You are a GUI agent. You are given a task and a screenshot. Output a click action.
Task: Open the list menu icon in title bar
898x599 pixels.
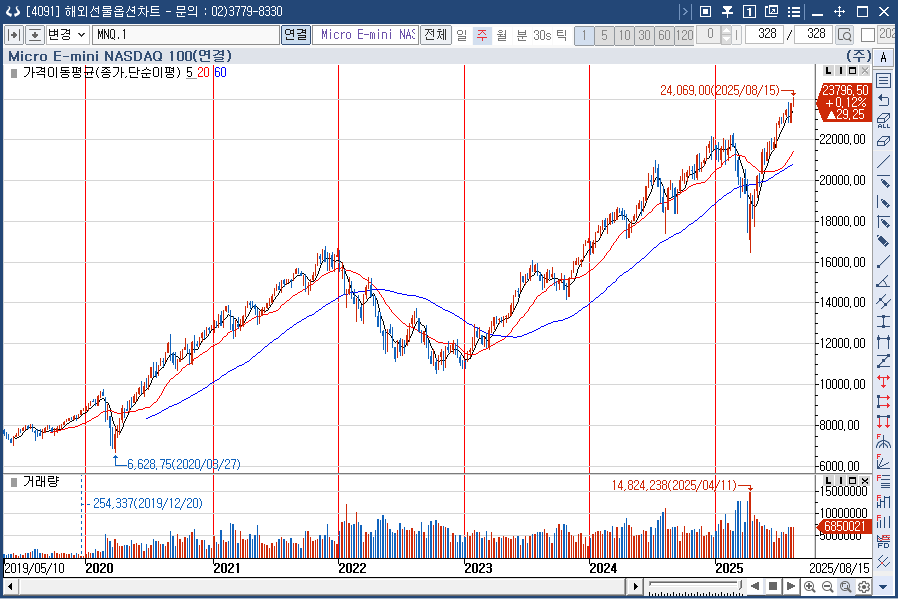pyautogui.click(x=794, y=11)
